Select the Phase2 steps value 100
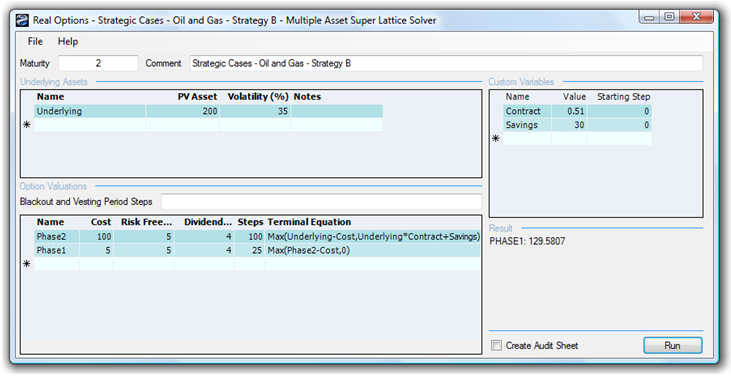The image size is (731, 378). pos(249,236)
